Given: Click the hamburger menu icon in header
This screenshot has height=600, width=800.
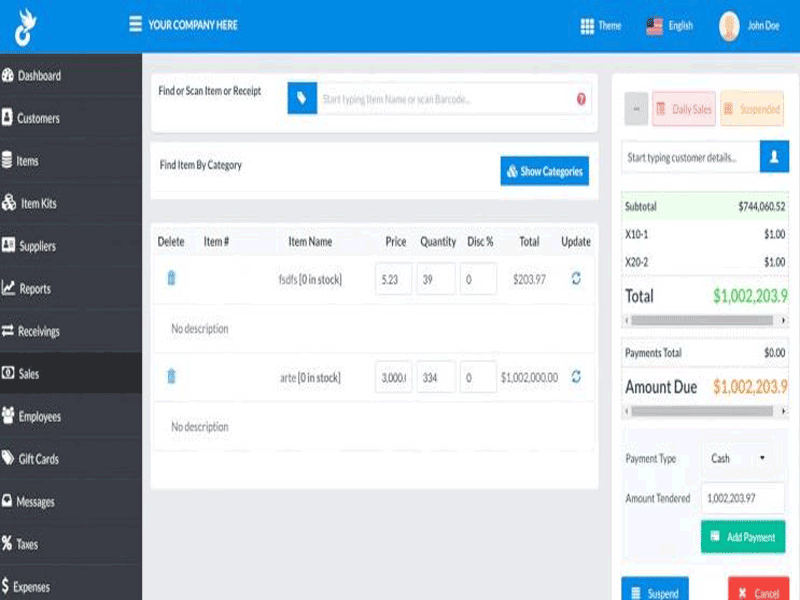Looking at the screenshot, I should tap(135, 25).
